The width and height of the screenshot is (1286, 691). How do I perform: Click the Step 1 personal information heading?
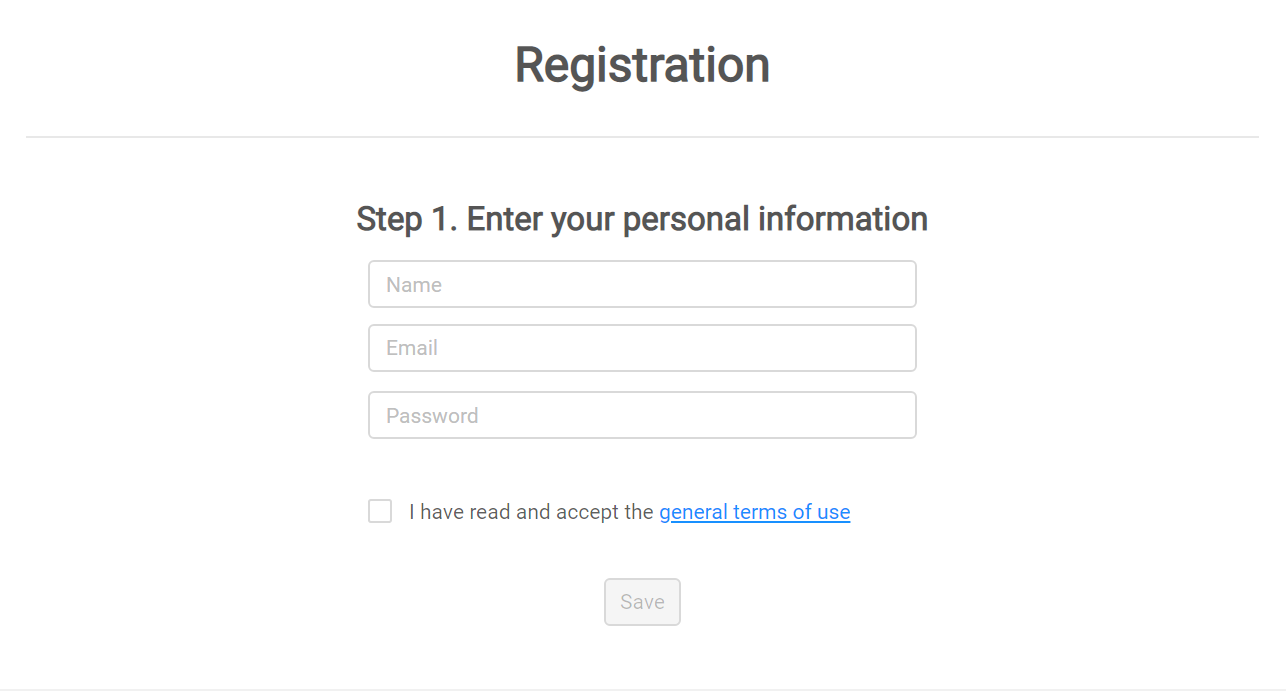[642, 219]
